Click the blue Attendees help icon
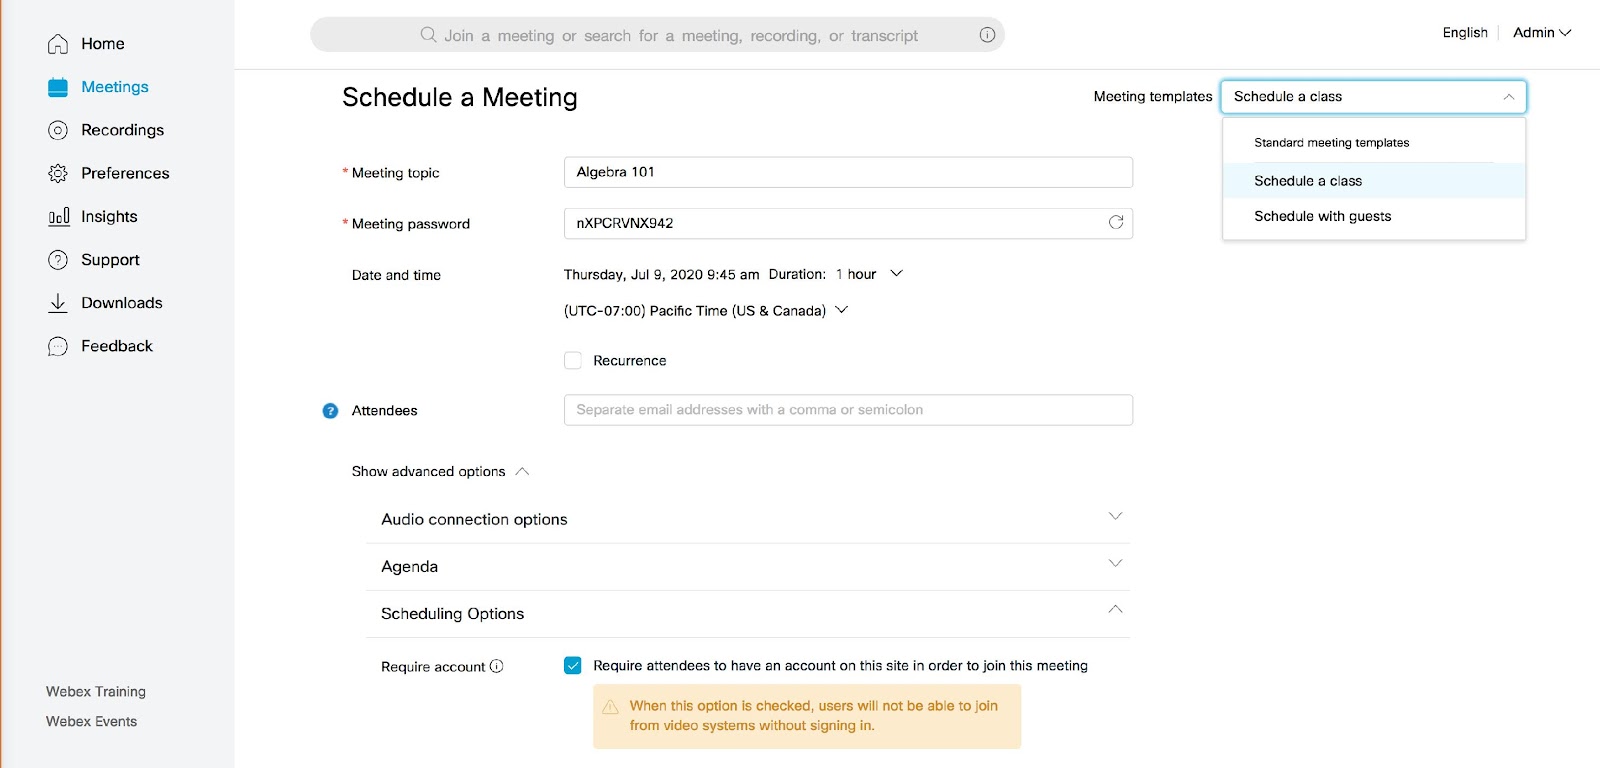The height and width of the screenshot is (768, 1600). (x=330, y=411)
